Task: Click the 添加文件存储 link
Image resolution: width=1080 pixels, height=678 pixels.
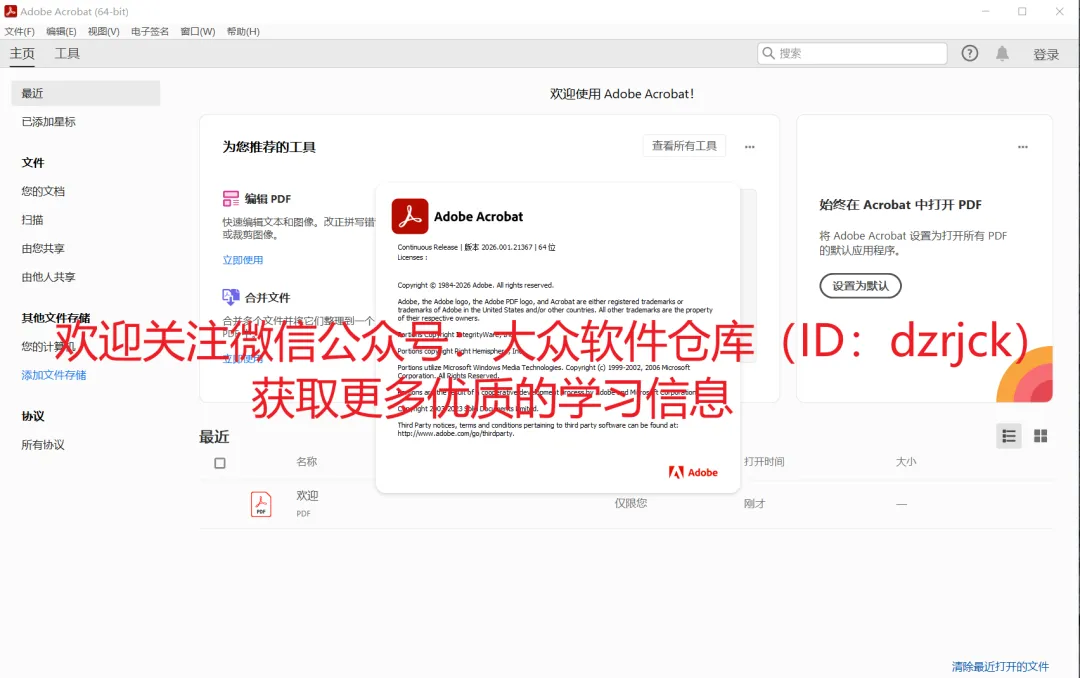Action: pos(54,375)
